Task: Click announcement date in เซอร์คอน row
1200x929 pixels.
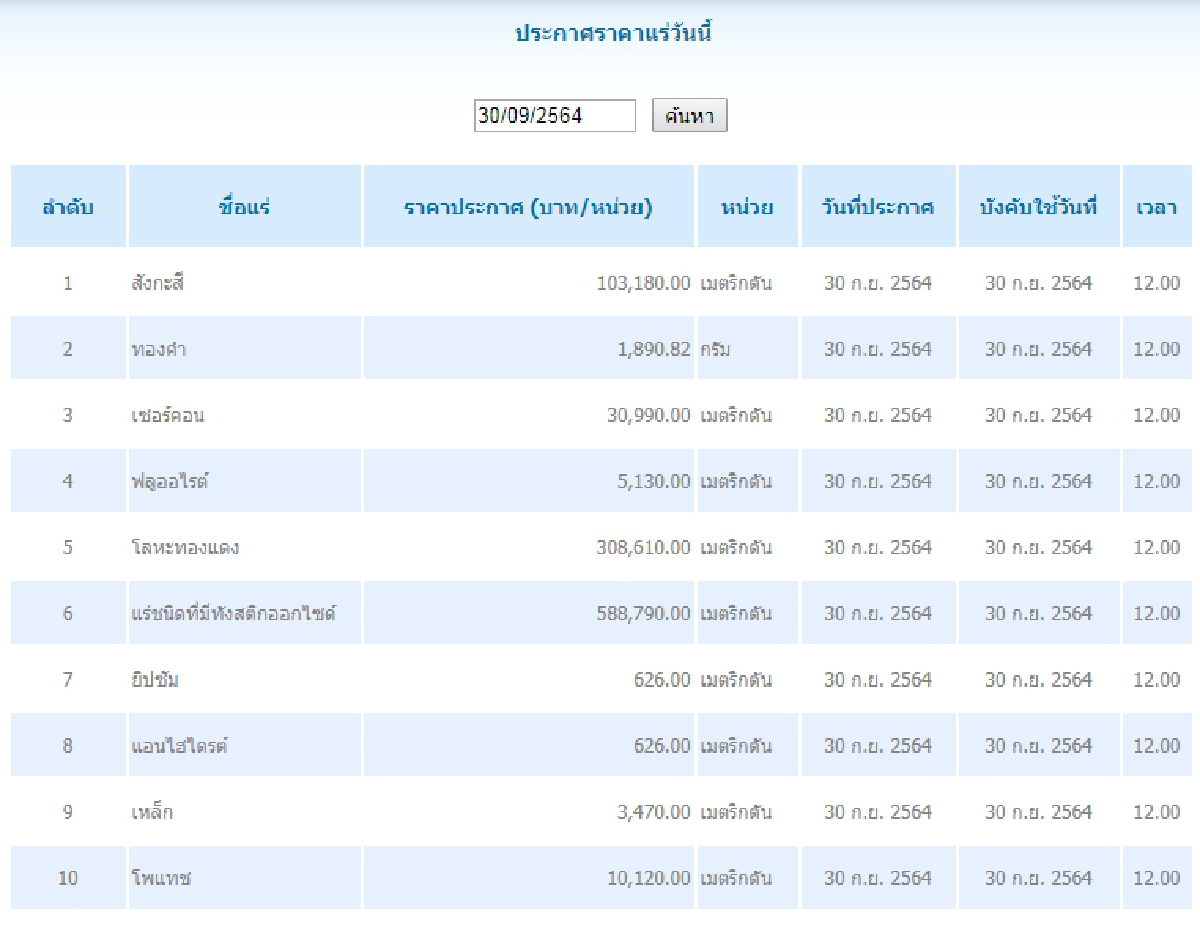Action: (878, 415)
